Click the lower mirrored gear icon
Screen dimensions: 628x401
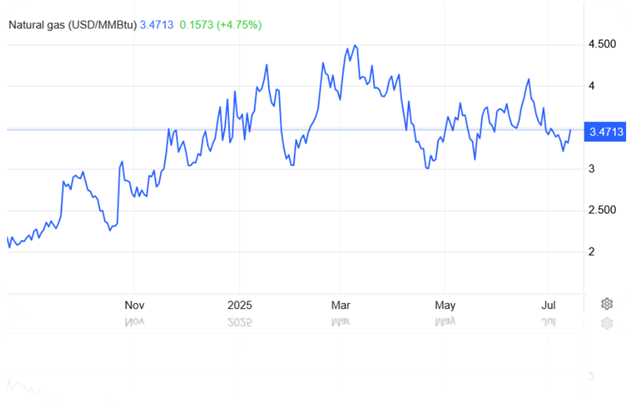(x=606, y=324)
